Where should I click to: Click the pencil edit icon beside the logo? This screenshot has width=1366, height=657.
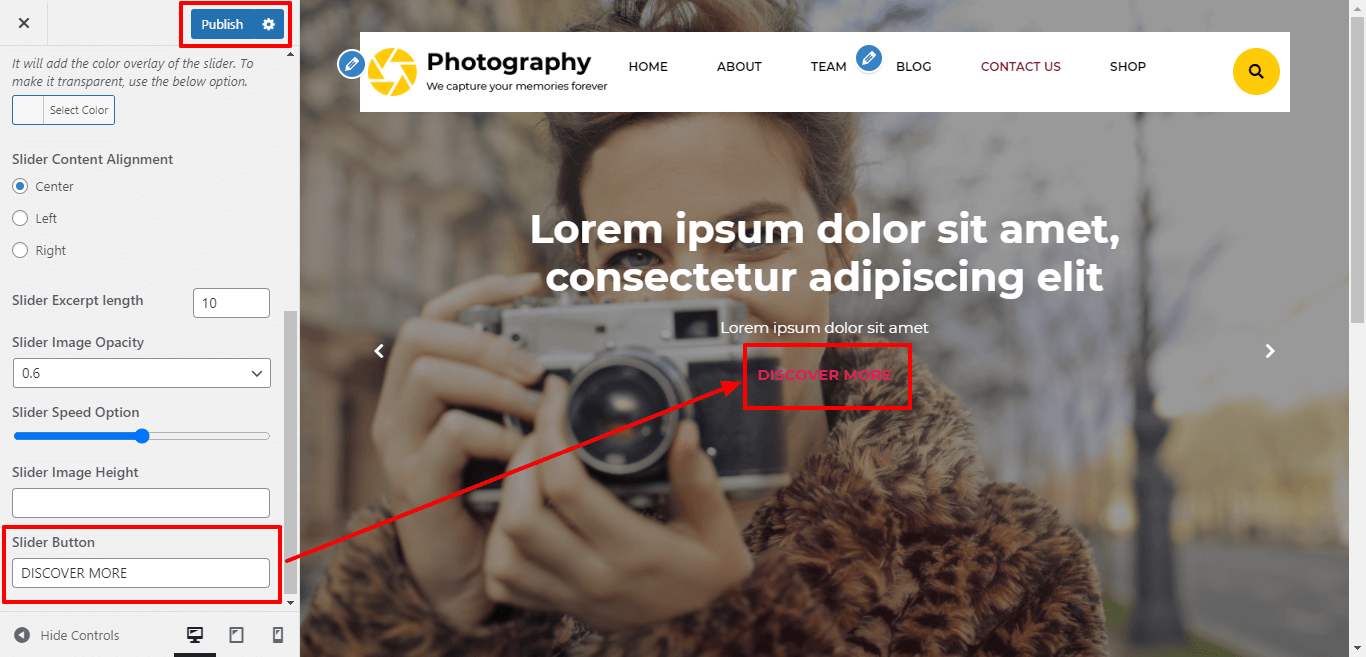pyautogui.click(x=351, y=64)
